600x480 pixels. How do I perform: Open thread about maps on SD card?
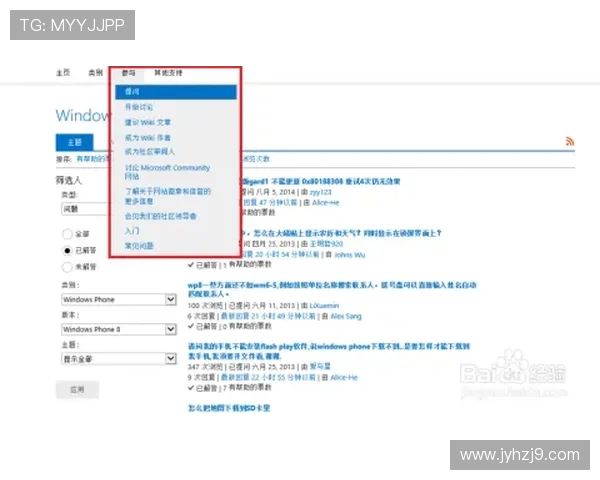coord(229,408)
